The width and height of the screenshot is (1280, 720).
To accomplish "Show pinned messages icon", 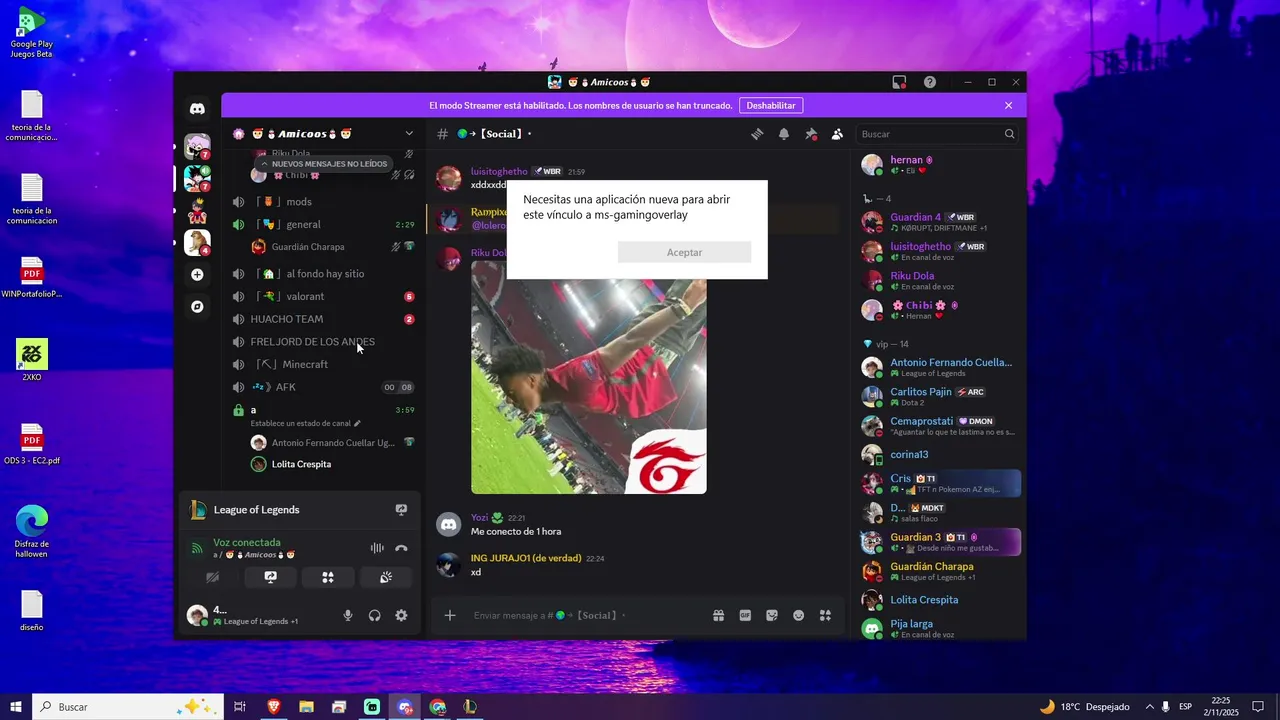I will click(x=811, y=134).
